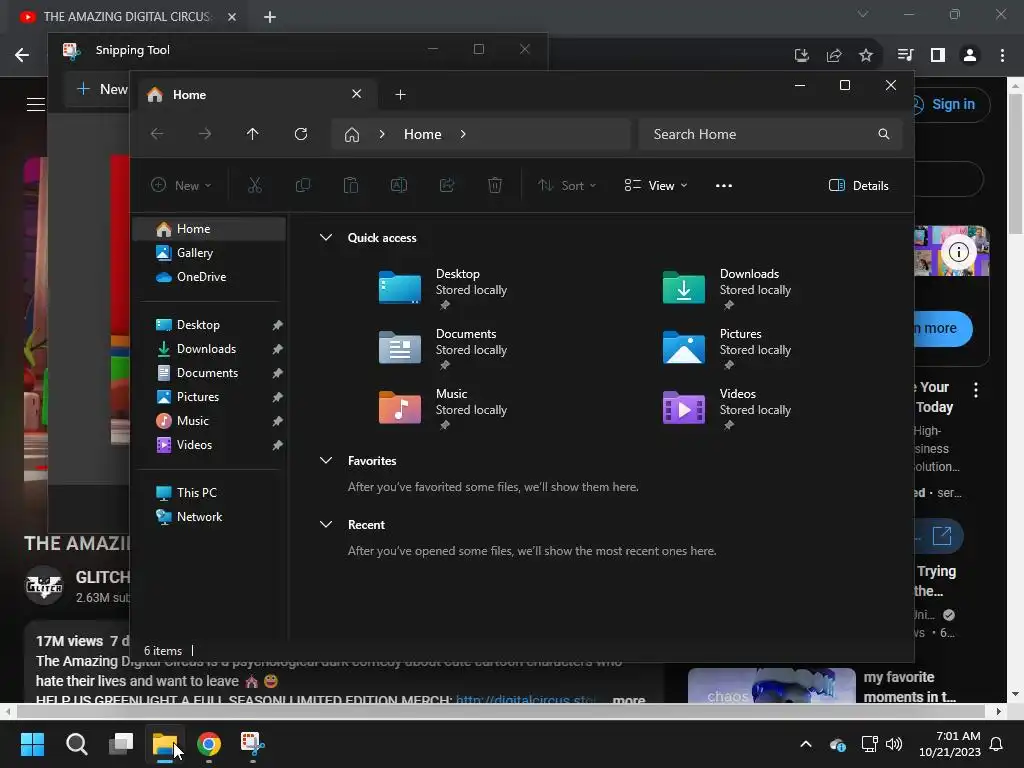Select the Home tab in File Explorer
Screen dimensions: 1024x768
click(255, 95)
